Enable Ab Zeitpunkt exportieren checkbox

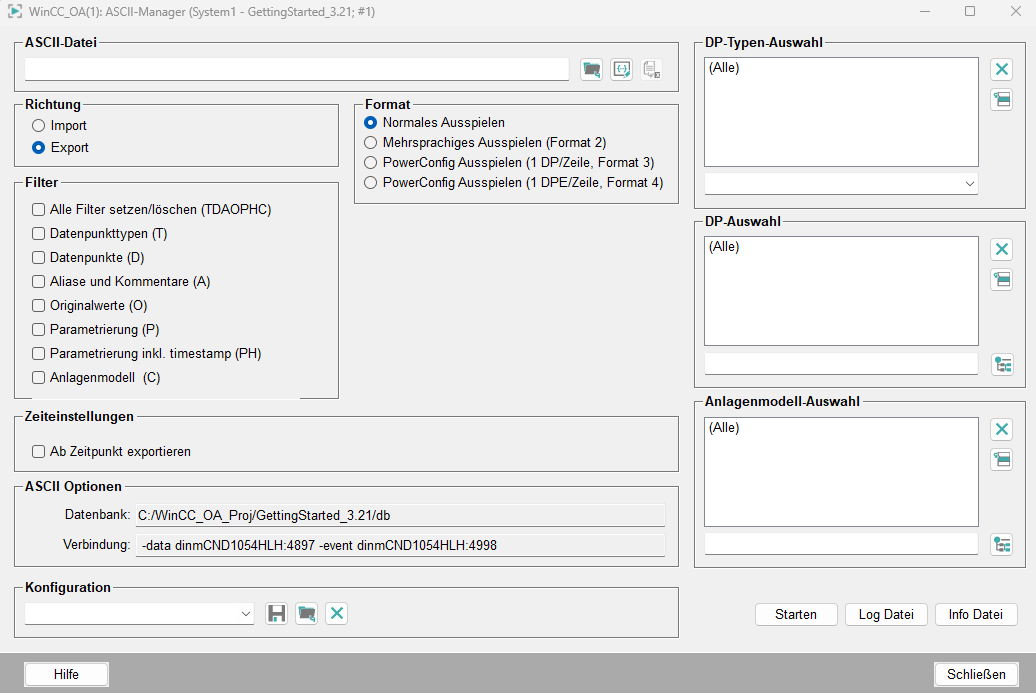pos(38,452)
